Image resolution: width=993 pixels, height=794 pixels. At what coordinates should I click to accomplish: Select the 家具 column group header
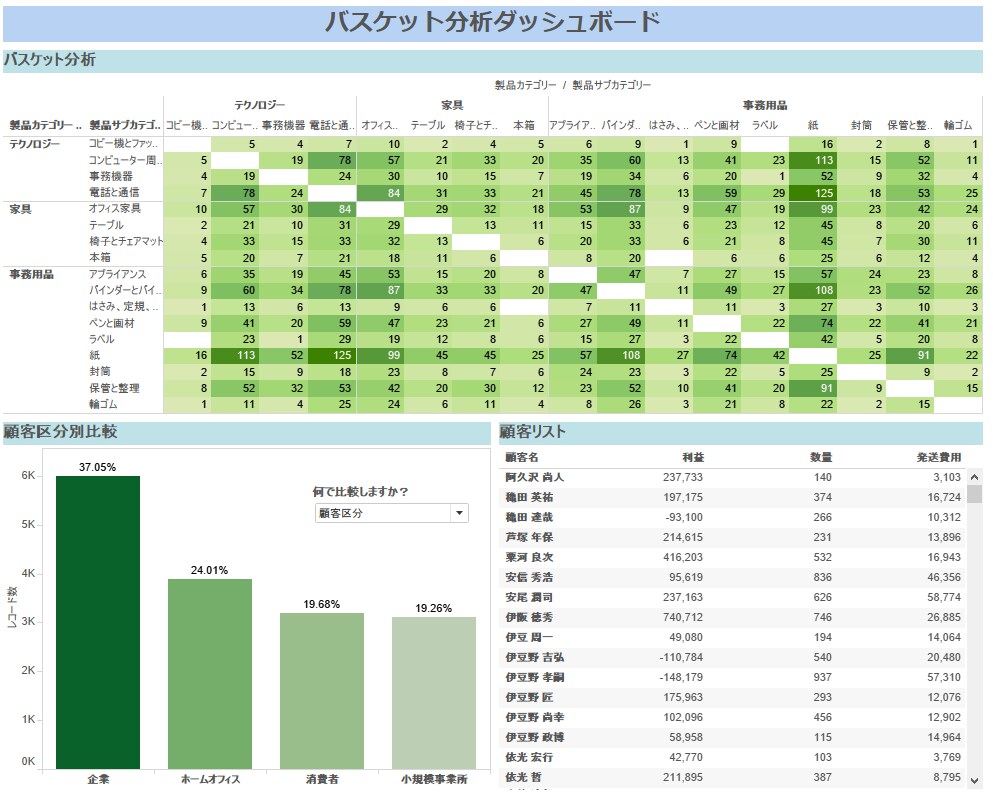click(452, 105)
